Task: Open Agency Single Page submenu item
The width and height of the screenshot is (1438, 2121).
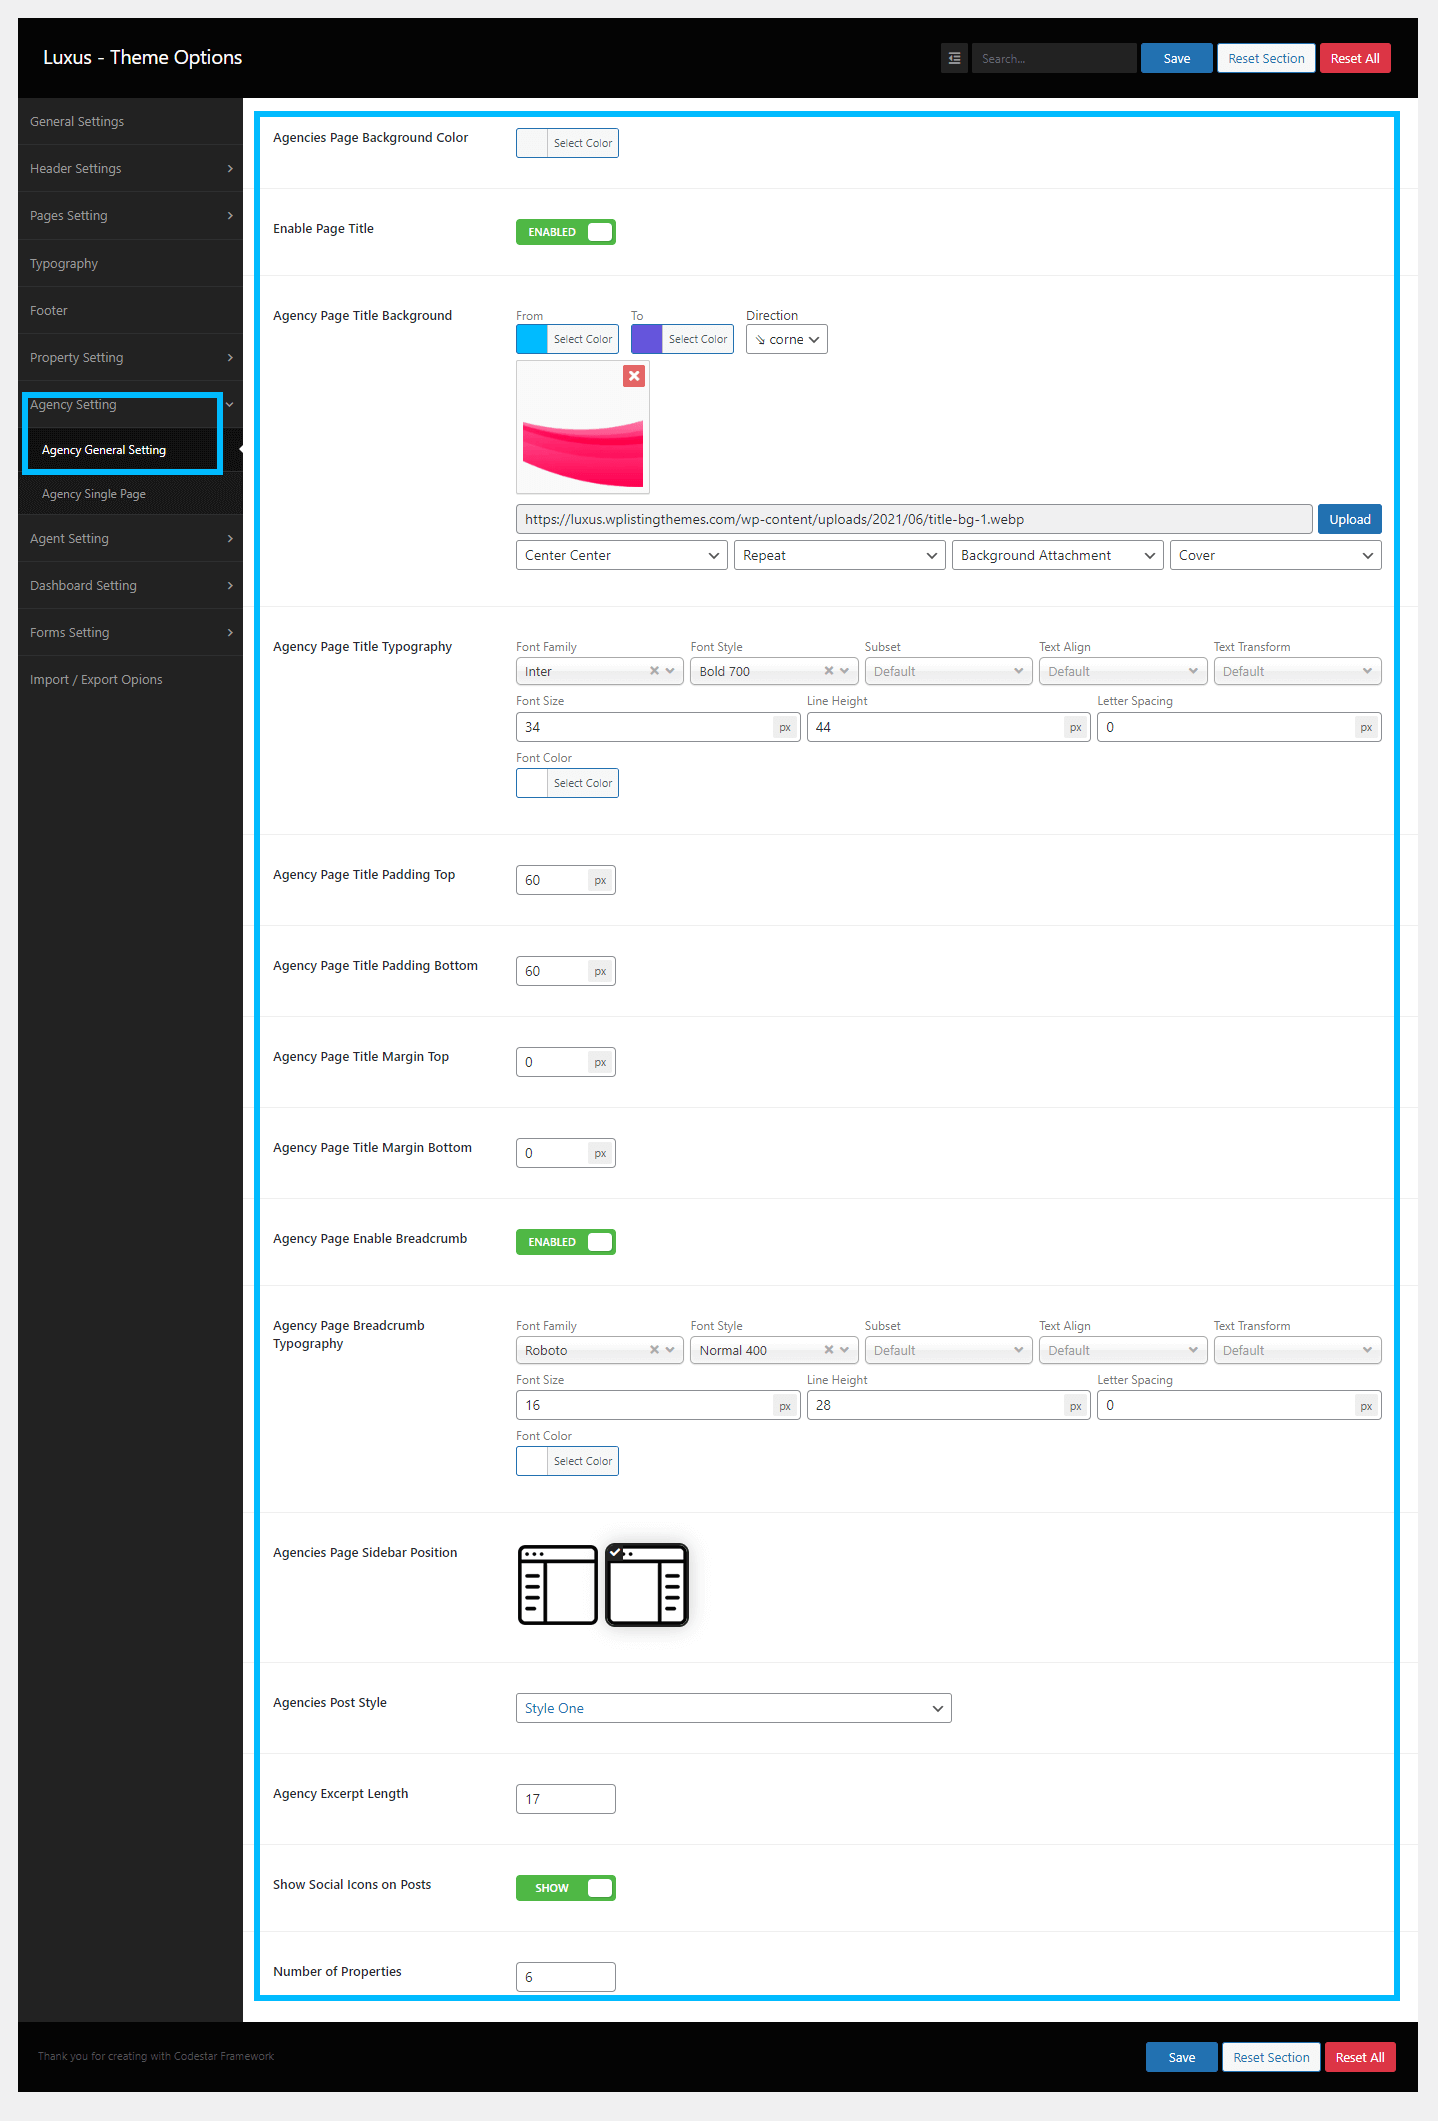Action: point(94,494)
